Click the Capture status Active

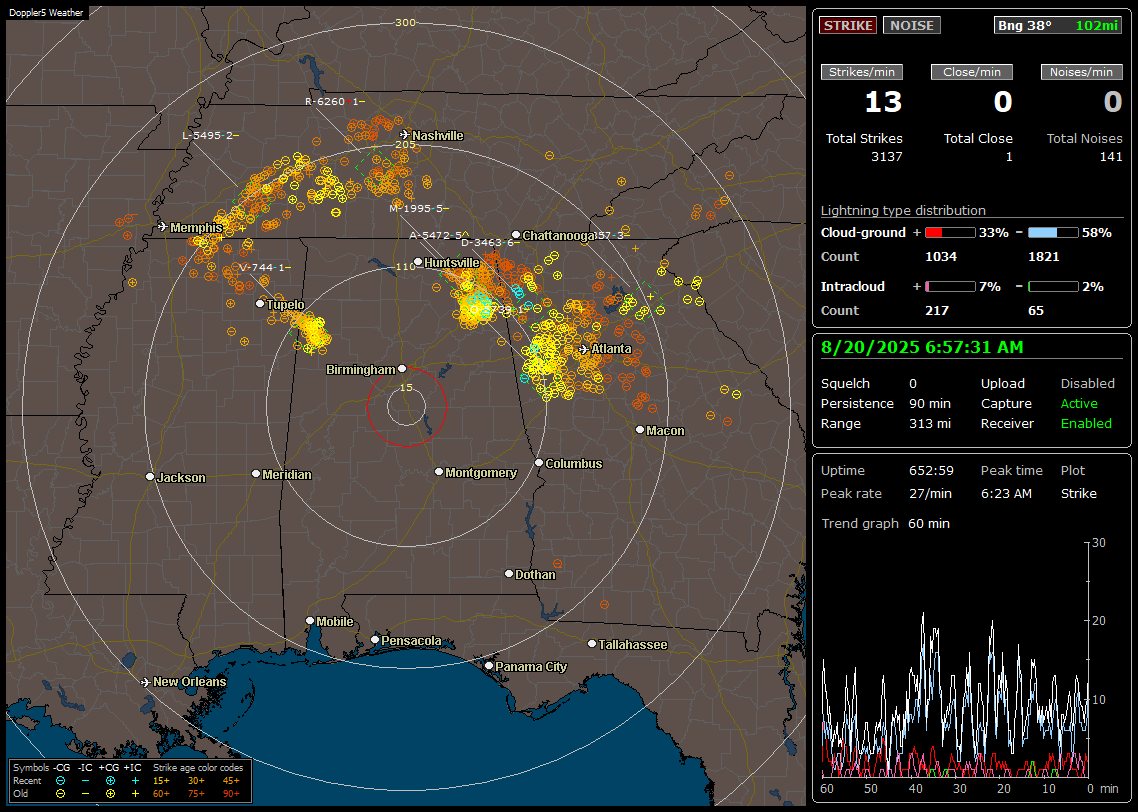[x=1079, y=403]
